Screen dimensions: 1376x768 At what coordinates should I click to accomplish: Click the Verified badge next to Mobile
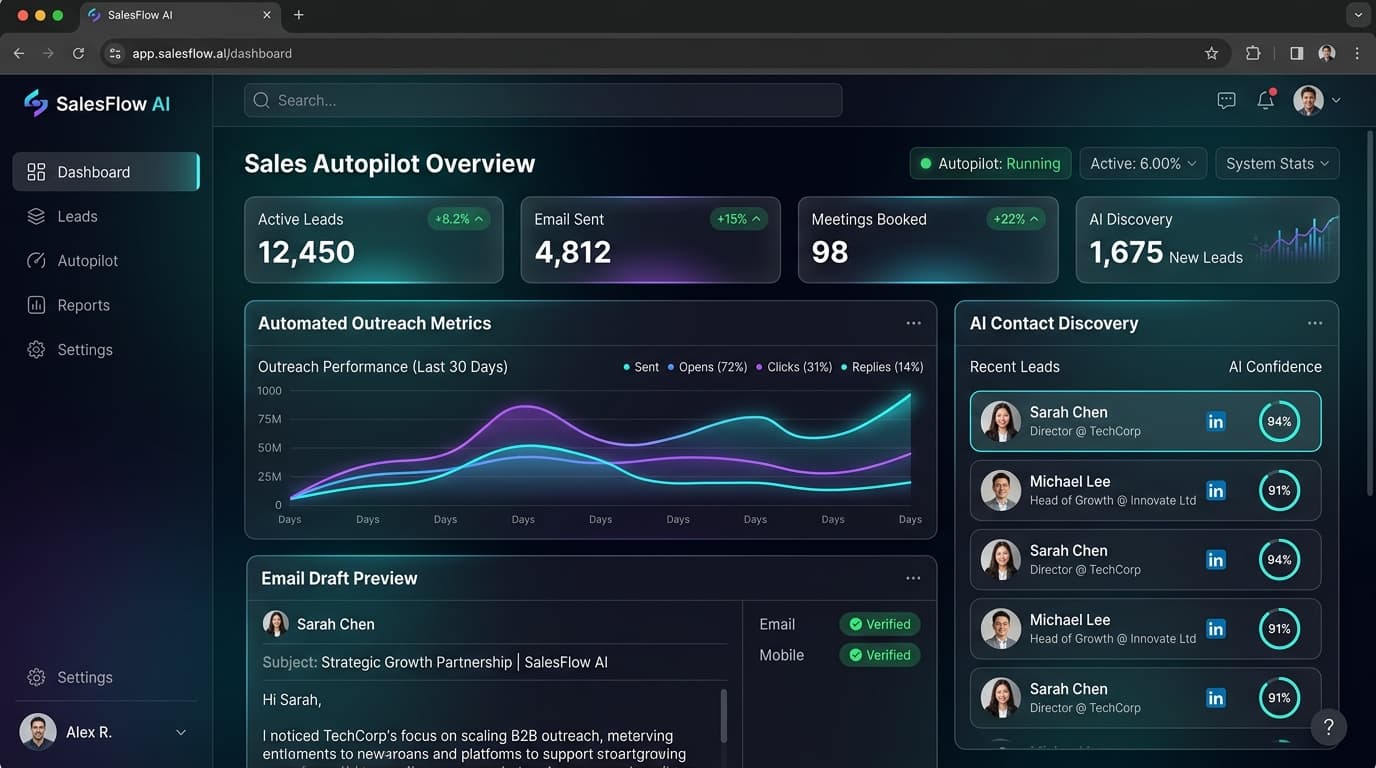[879, 655]
